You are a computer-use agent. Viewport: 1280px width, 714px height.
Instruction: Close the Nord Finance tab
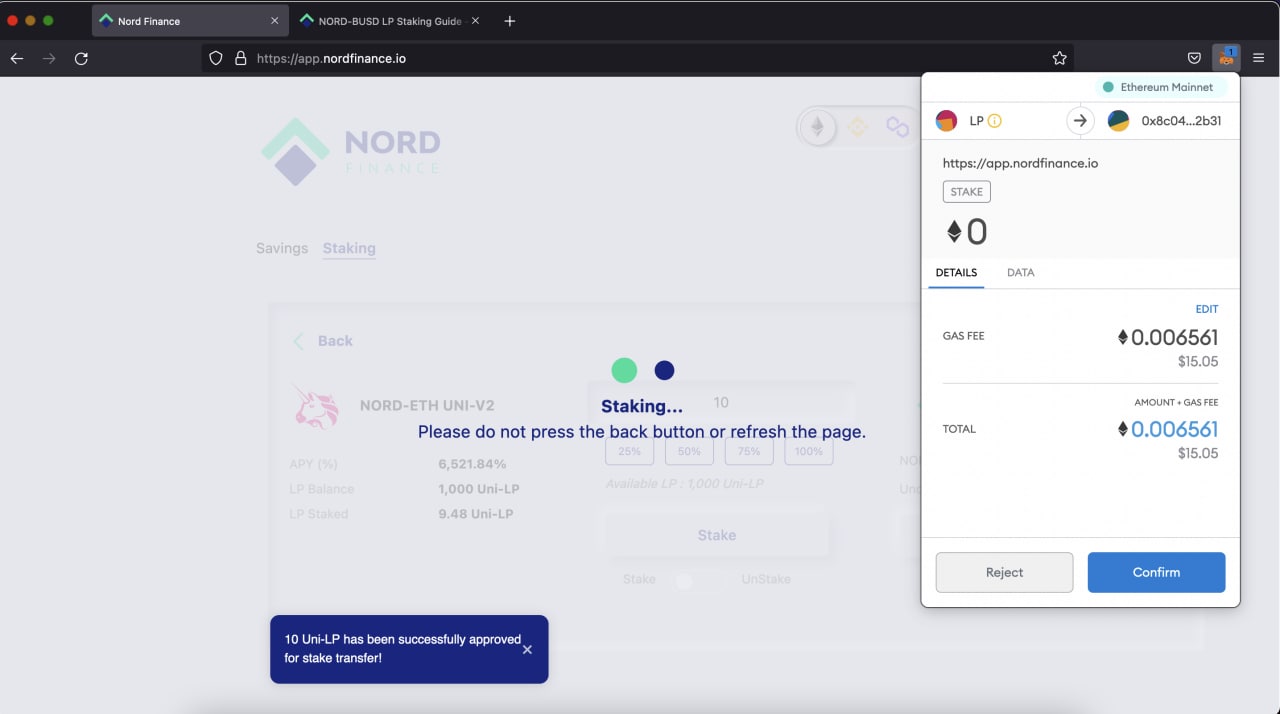point(275,21)
